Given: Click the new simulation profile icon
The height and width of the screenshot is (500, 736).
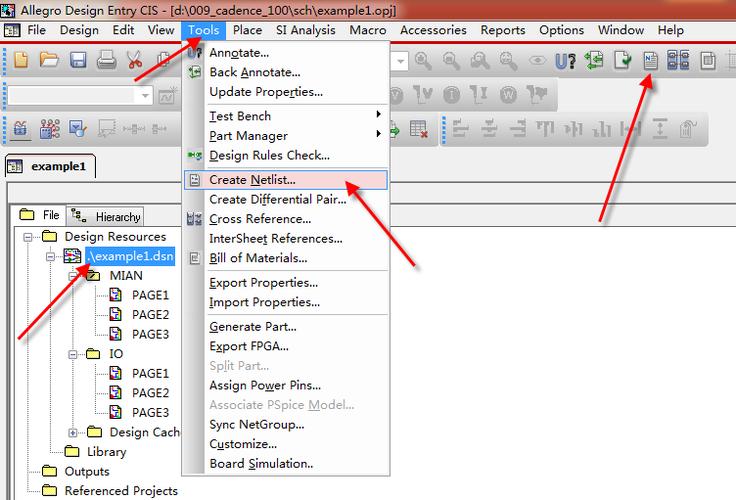Looking at the screenshot, I should (x=167, y=96).
